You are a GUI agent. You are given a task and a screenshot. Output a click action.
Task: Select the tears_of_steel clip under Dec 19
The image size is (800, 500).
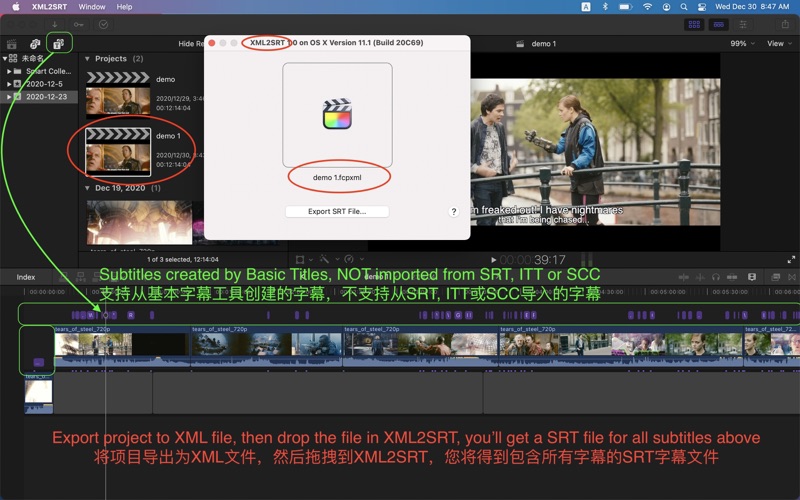[140, 222]
